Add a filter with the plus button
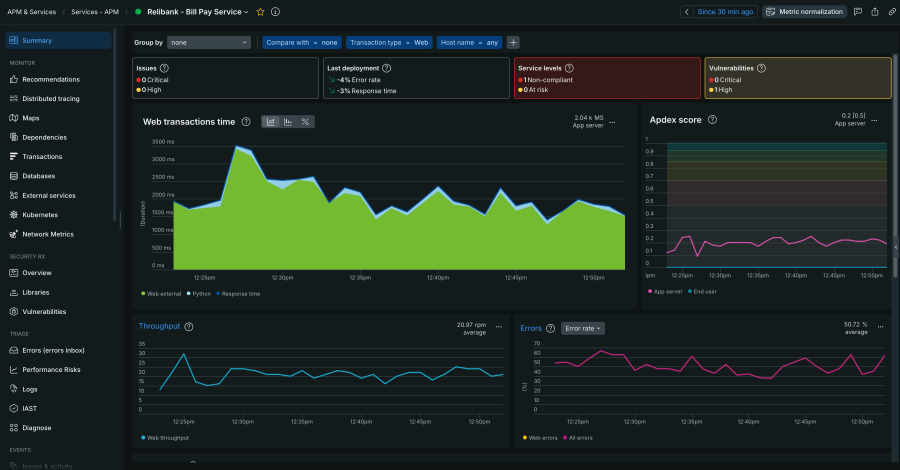Screen dimensions: 900x470 (x=513, y=42)
